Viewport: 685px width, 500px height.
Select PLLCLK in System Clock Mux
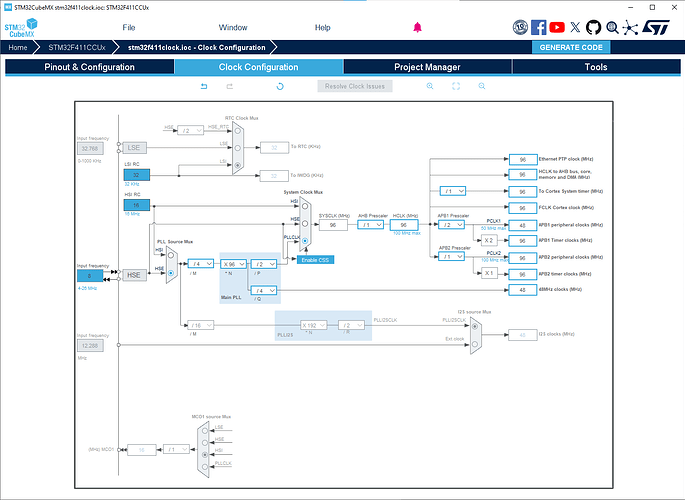pyautogui.click(x=305, y=241)
